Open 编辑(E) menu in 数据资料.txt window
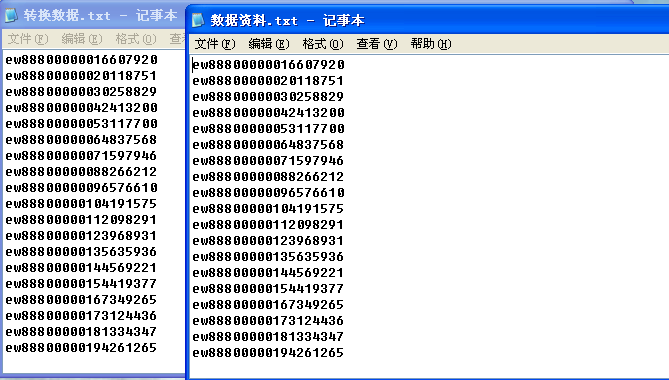The width and height of the screenshot is (669, 380). (269, 44)
